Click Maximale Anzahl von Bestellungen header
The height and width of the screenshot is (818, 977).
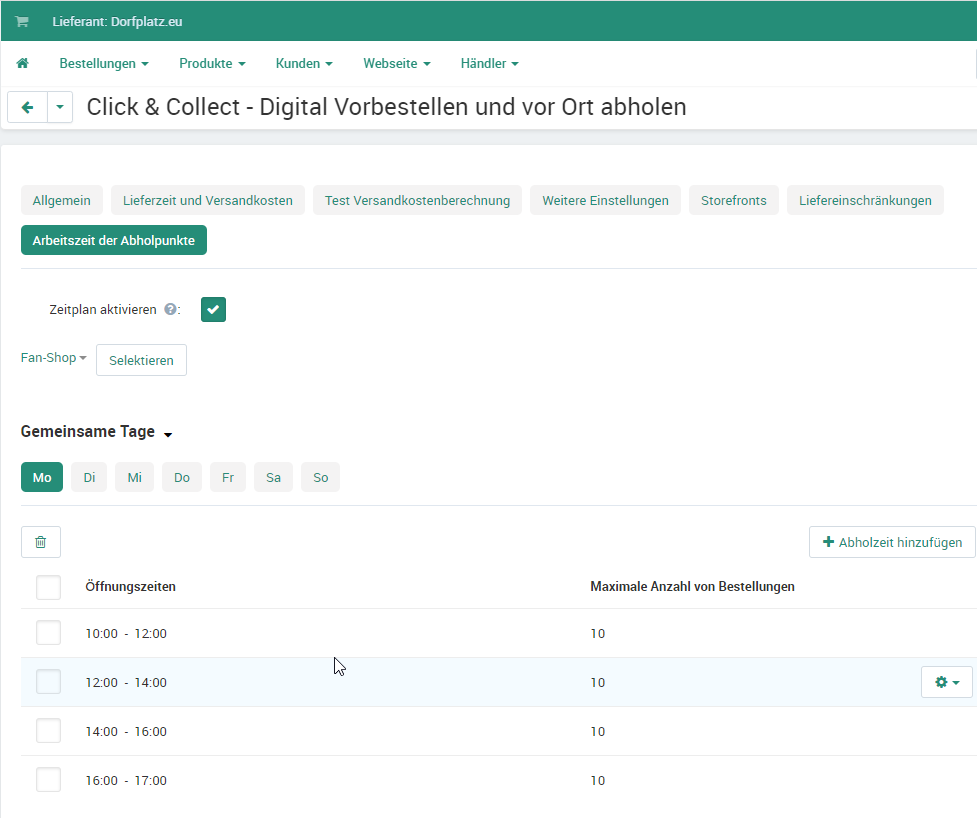(692, 586)
